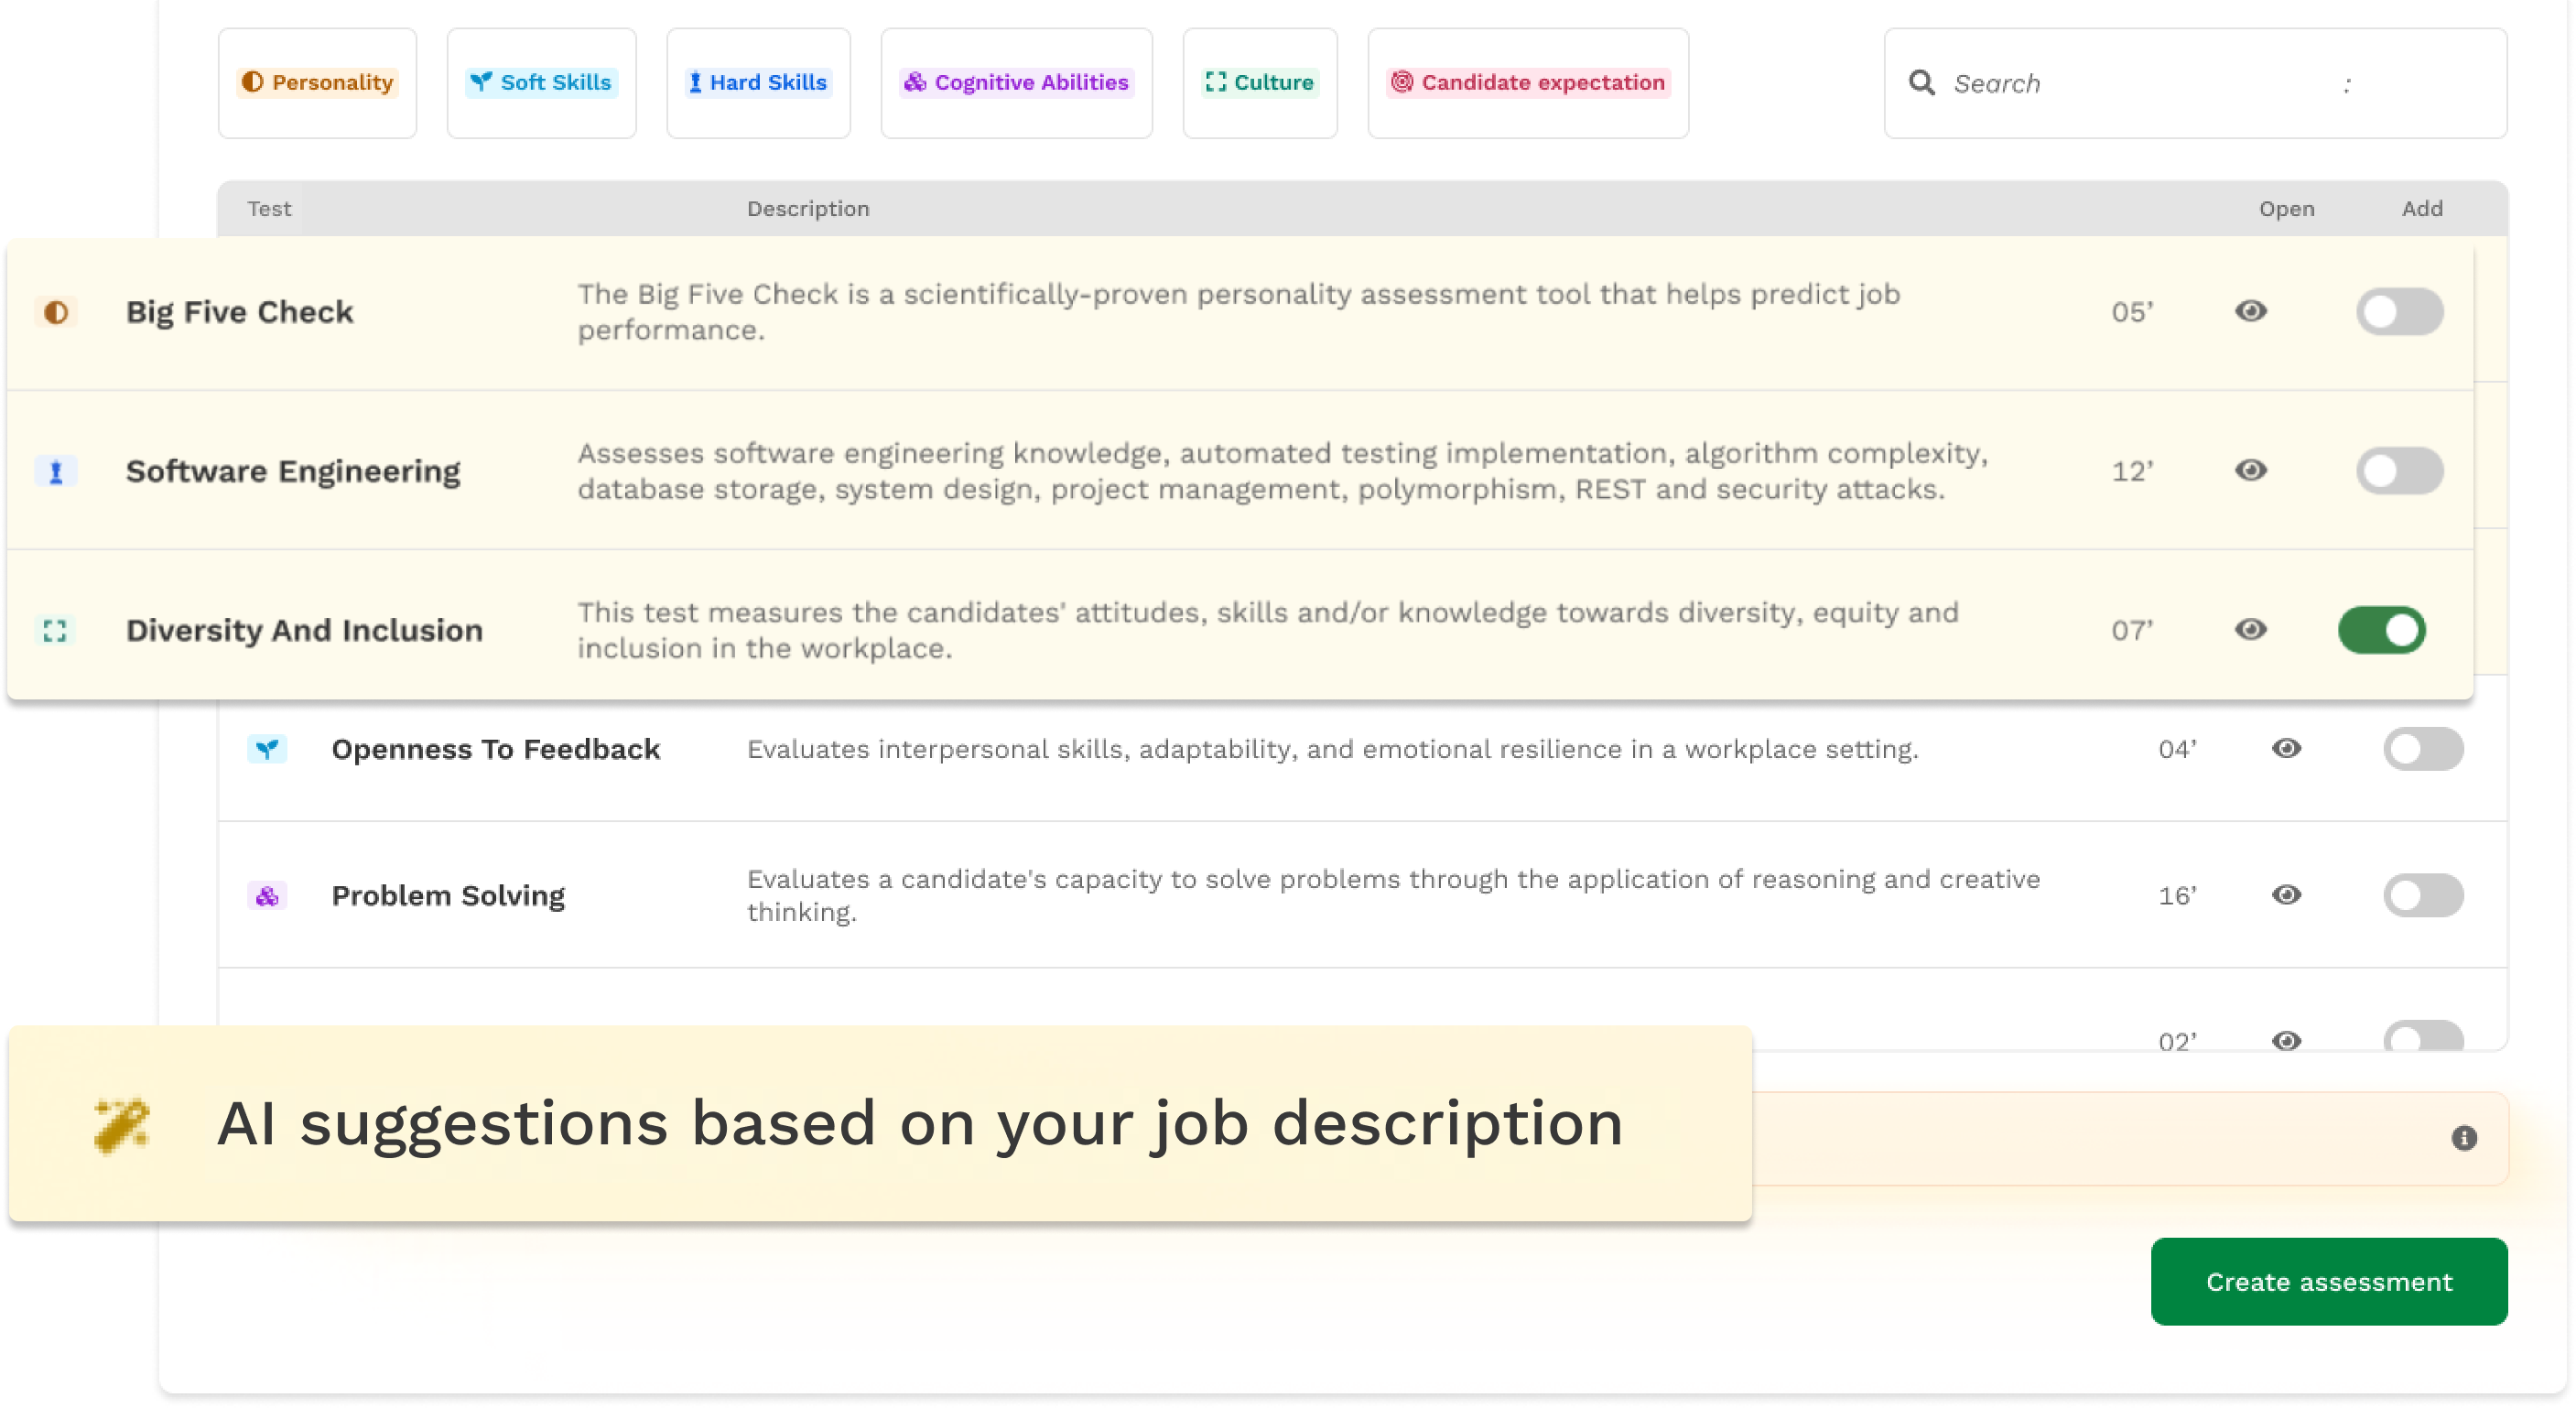Add Software Engineering test with toggle
2576x1408 pixels.
(x=2399, y=470)
